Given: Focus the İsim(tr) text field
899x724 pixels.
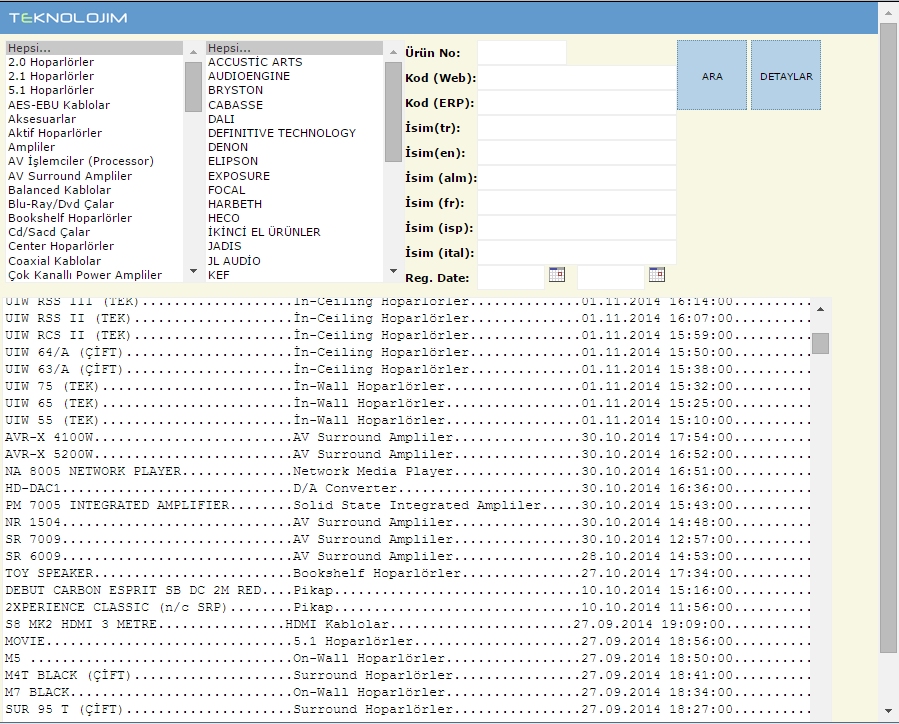Looking at the screenshot, I should coord(577,128).
